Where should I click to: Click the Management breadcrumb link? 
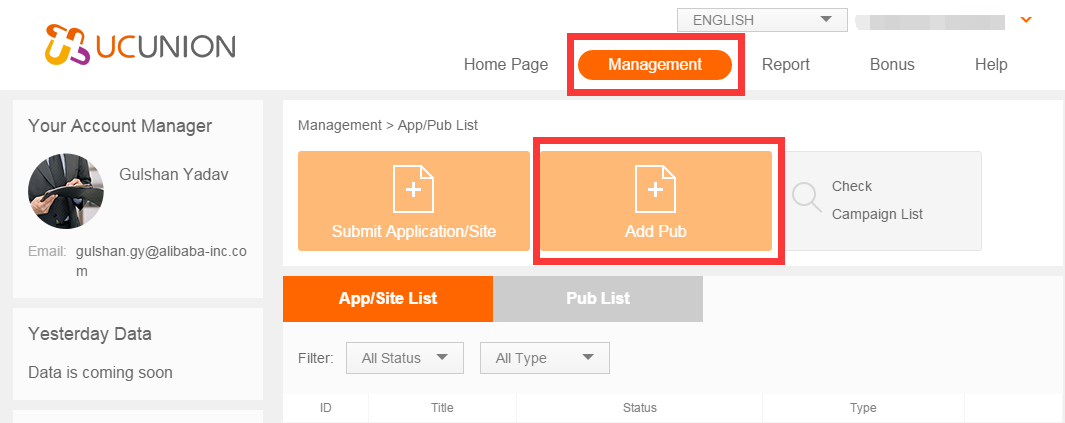click(339, 125)
